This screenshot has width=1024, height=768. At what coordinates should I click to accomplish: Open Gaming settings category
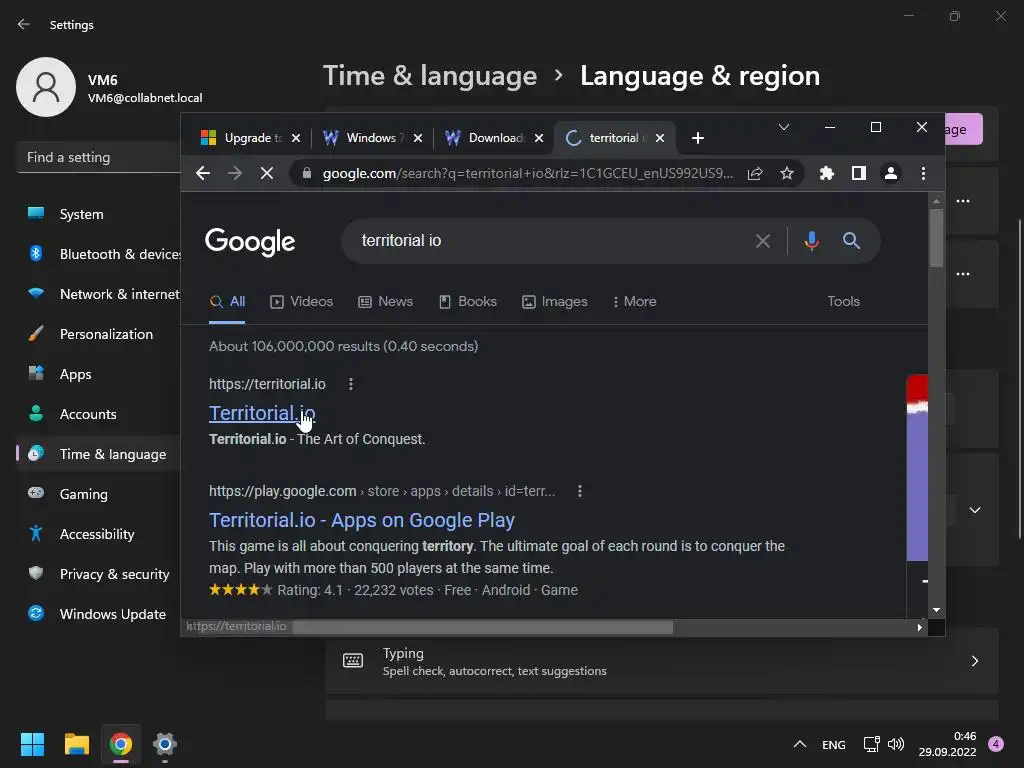[x=98, y=494]
